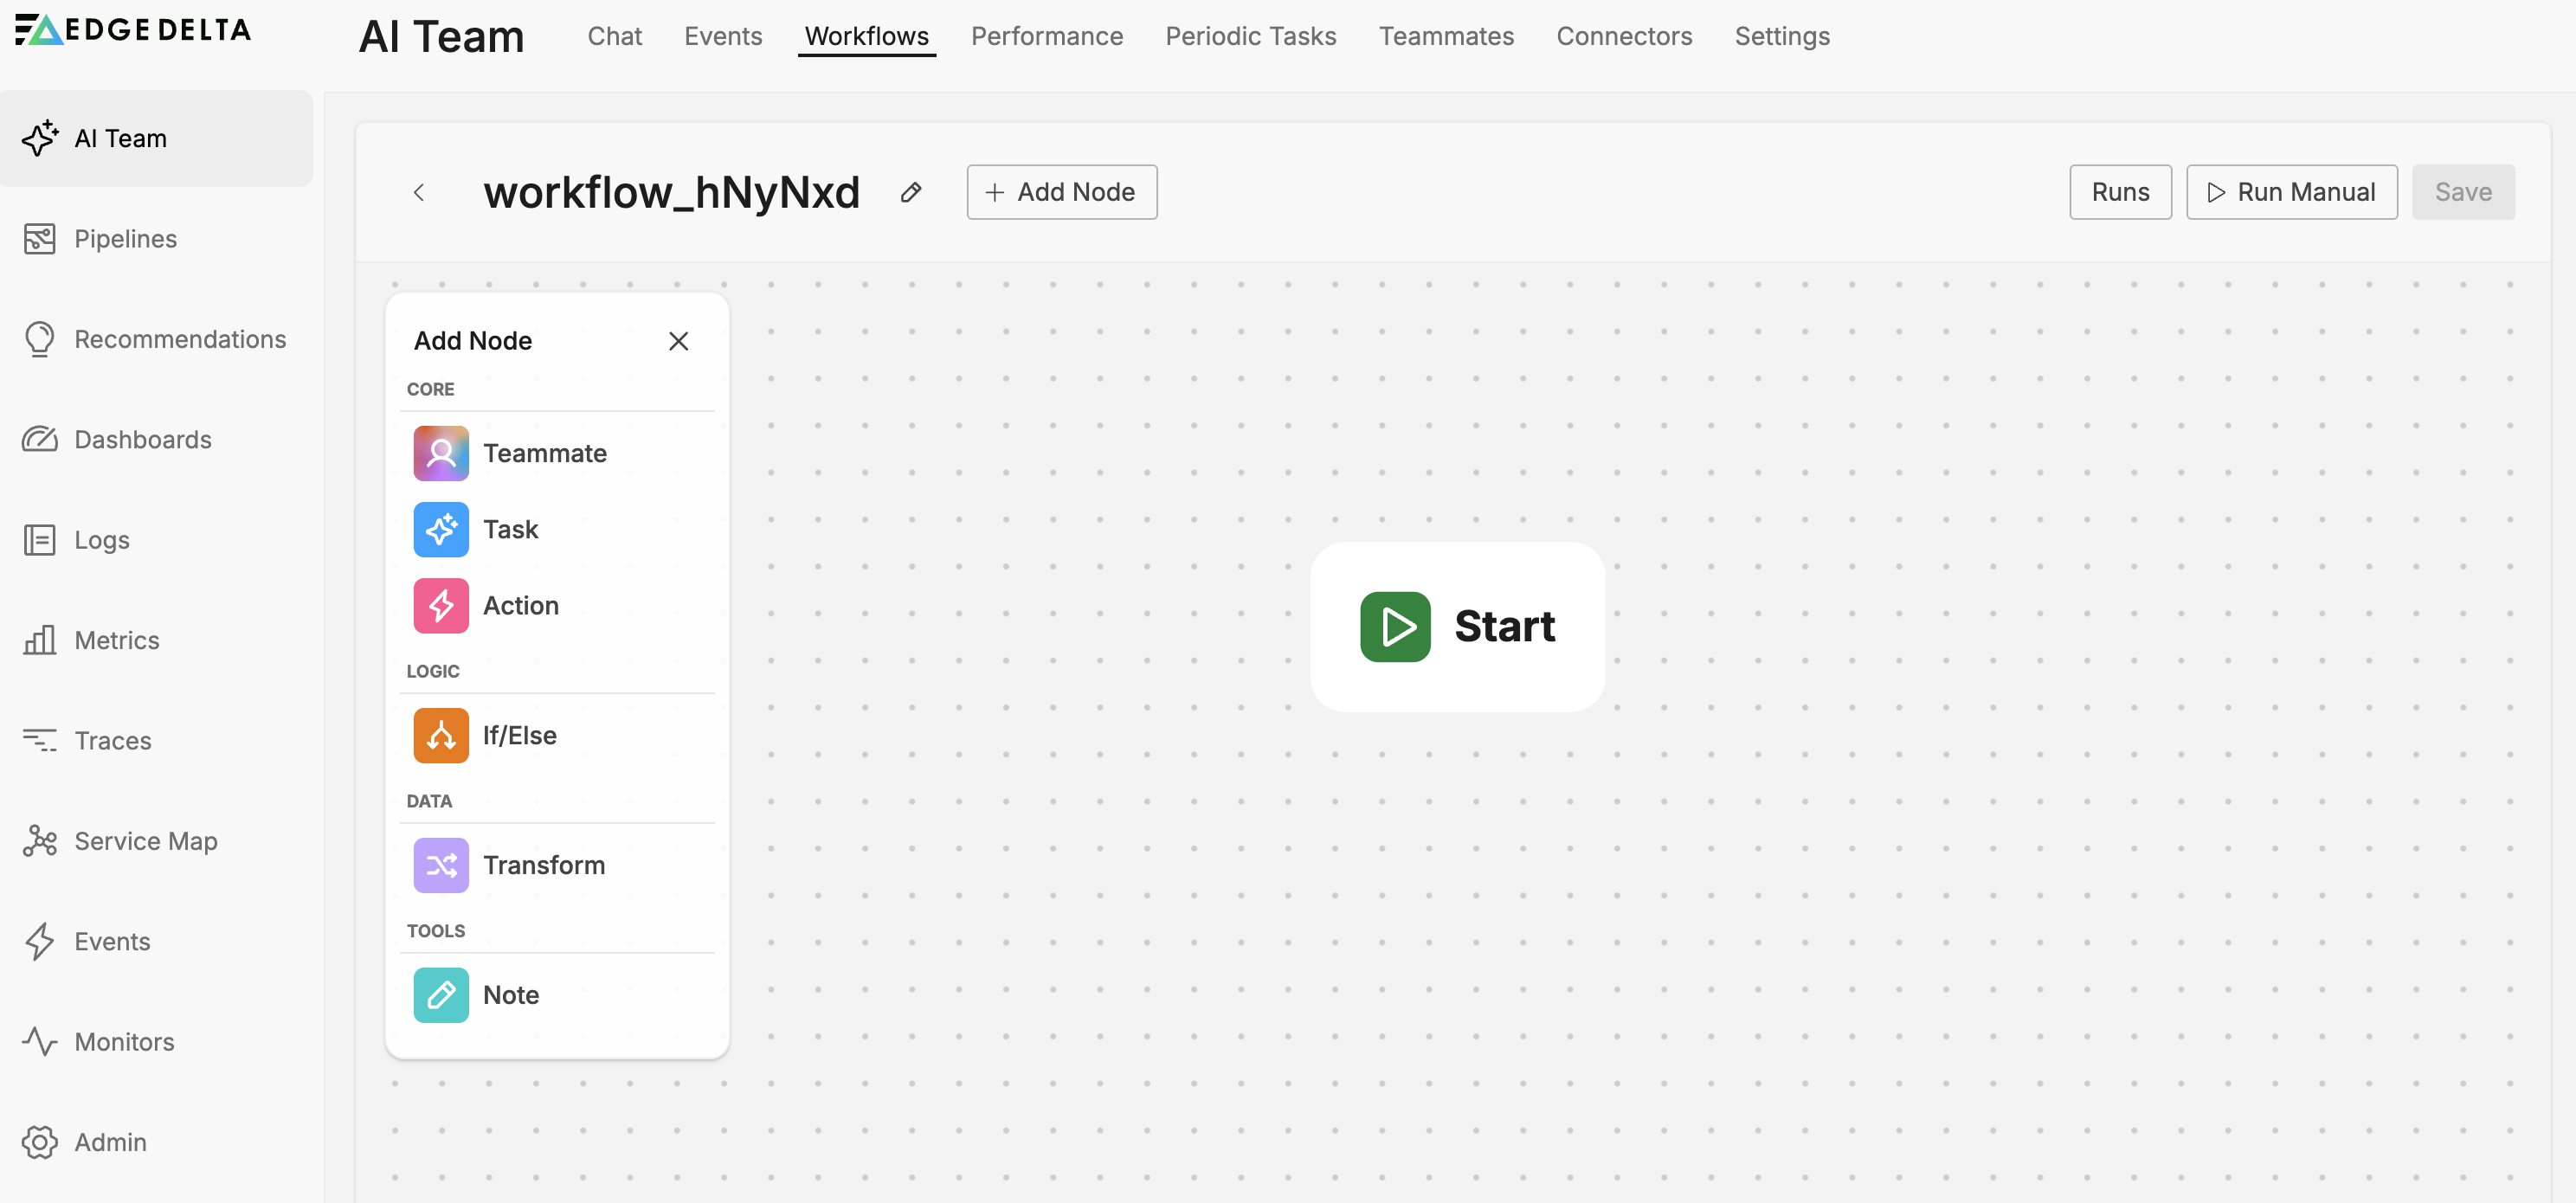This screenshot has width=2576, height=1203.
Task: Select the Teammate node icon
Action: (440, 453)
